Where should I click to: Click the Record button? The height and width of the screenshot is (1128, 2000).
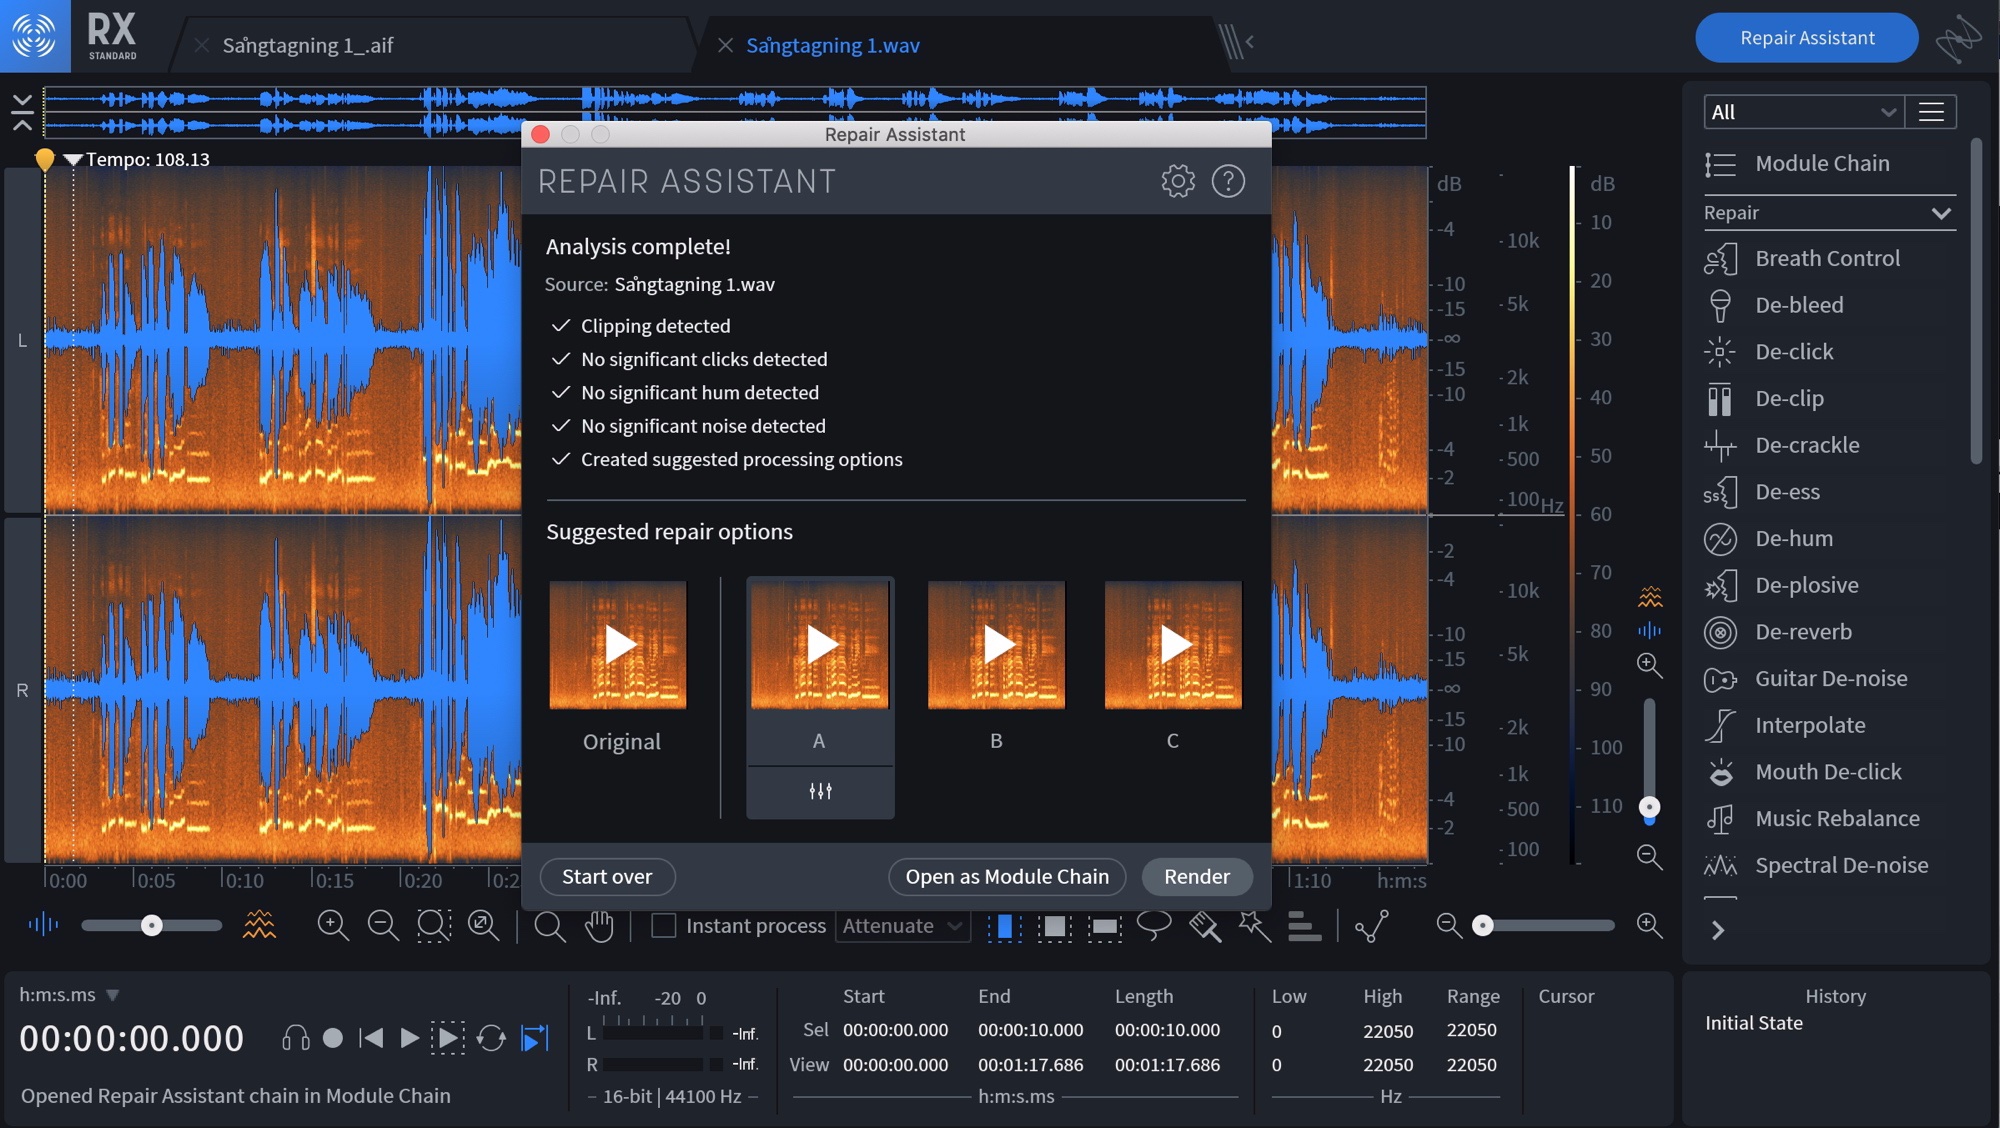[x=333, y=1038]
